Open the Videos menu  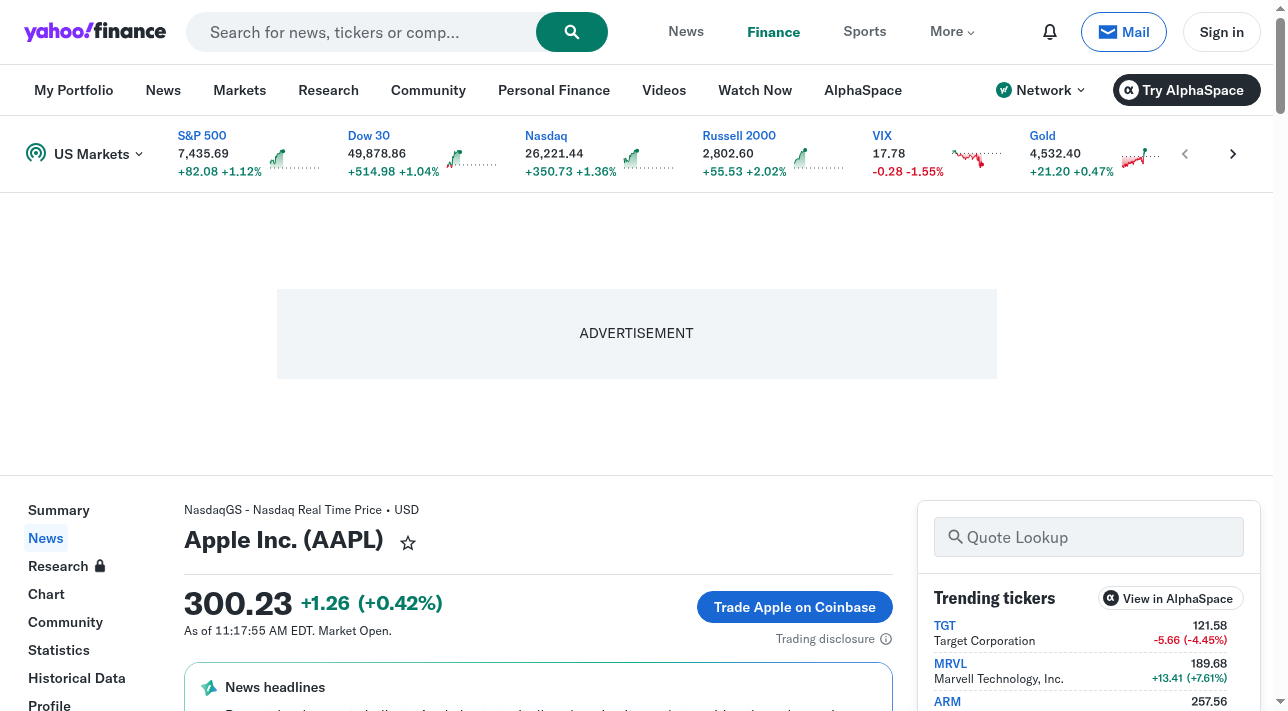(664, 90)
